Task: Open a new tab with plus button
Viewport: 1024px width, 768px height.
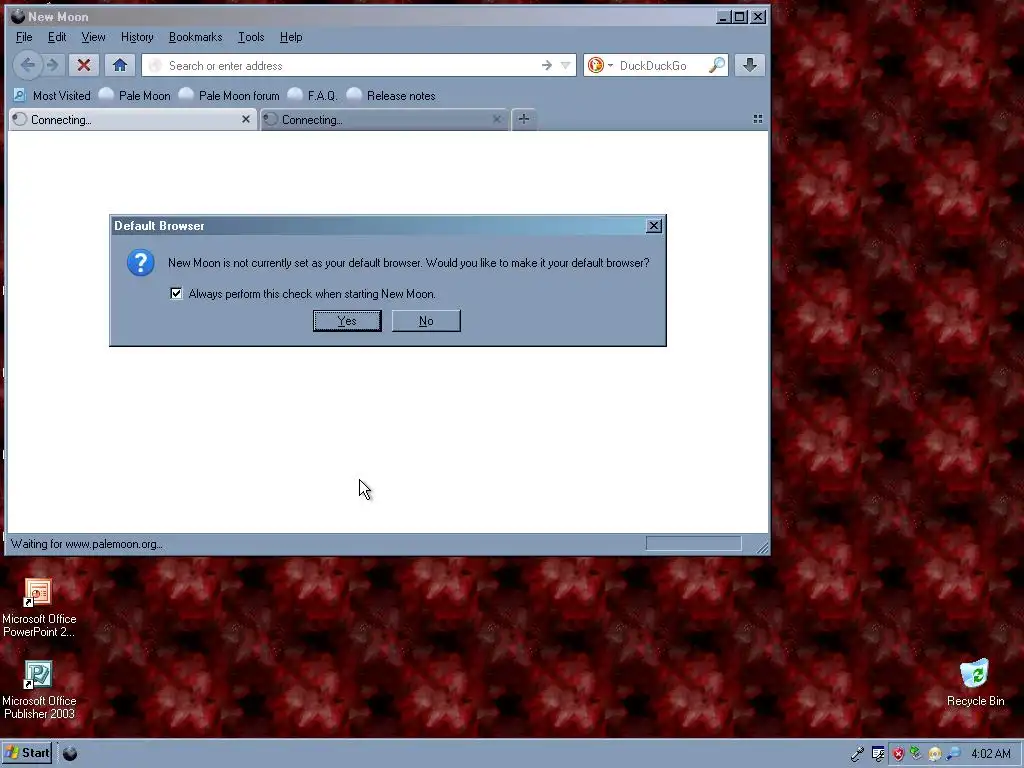Action: click(x=524, y=119)
